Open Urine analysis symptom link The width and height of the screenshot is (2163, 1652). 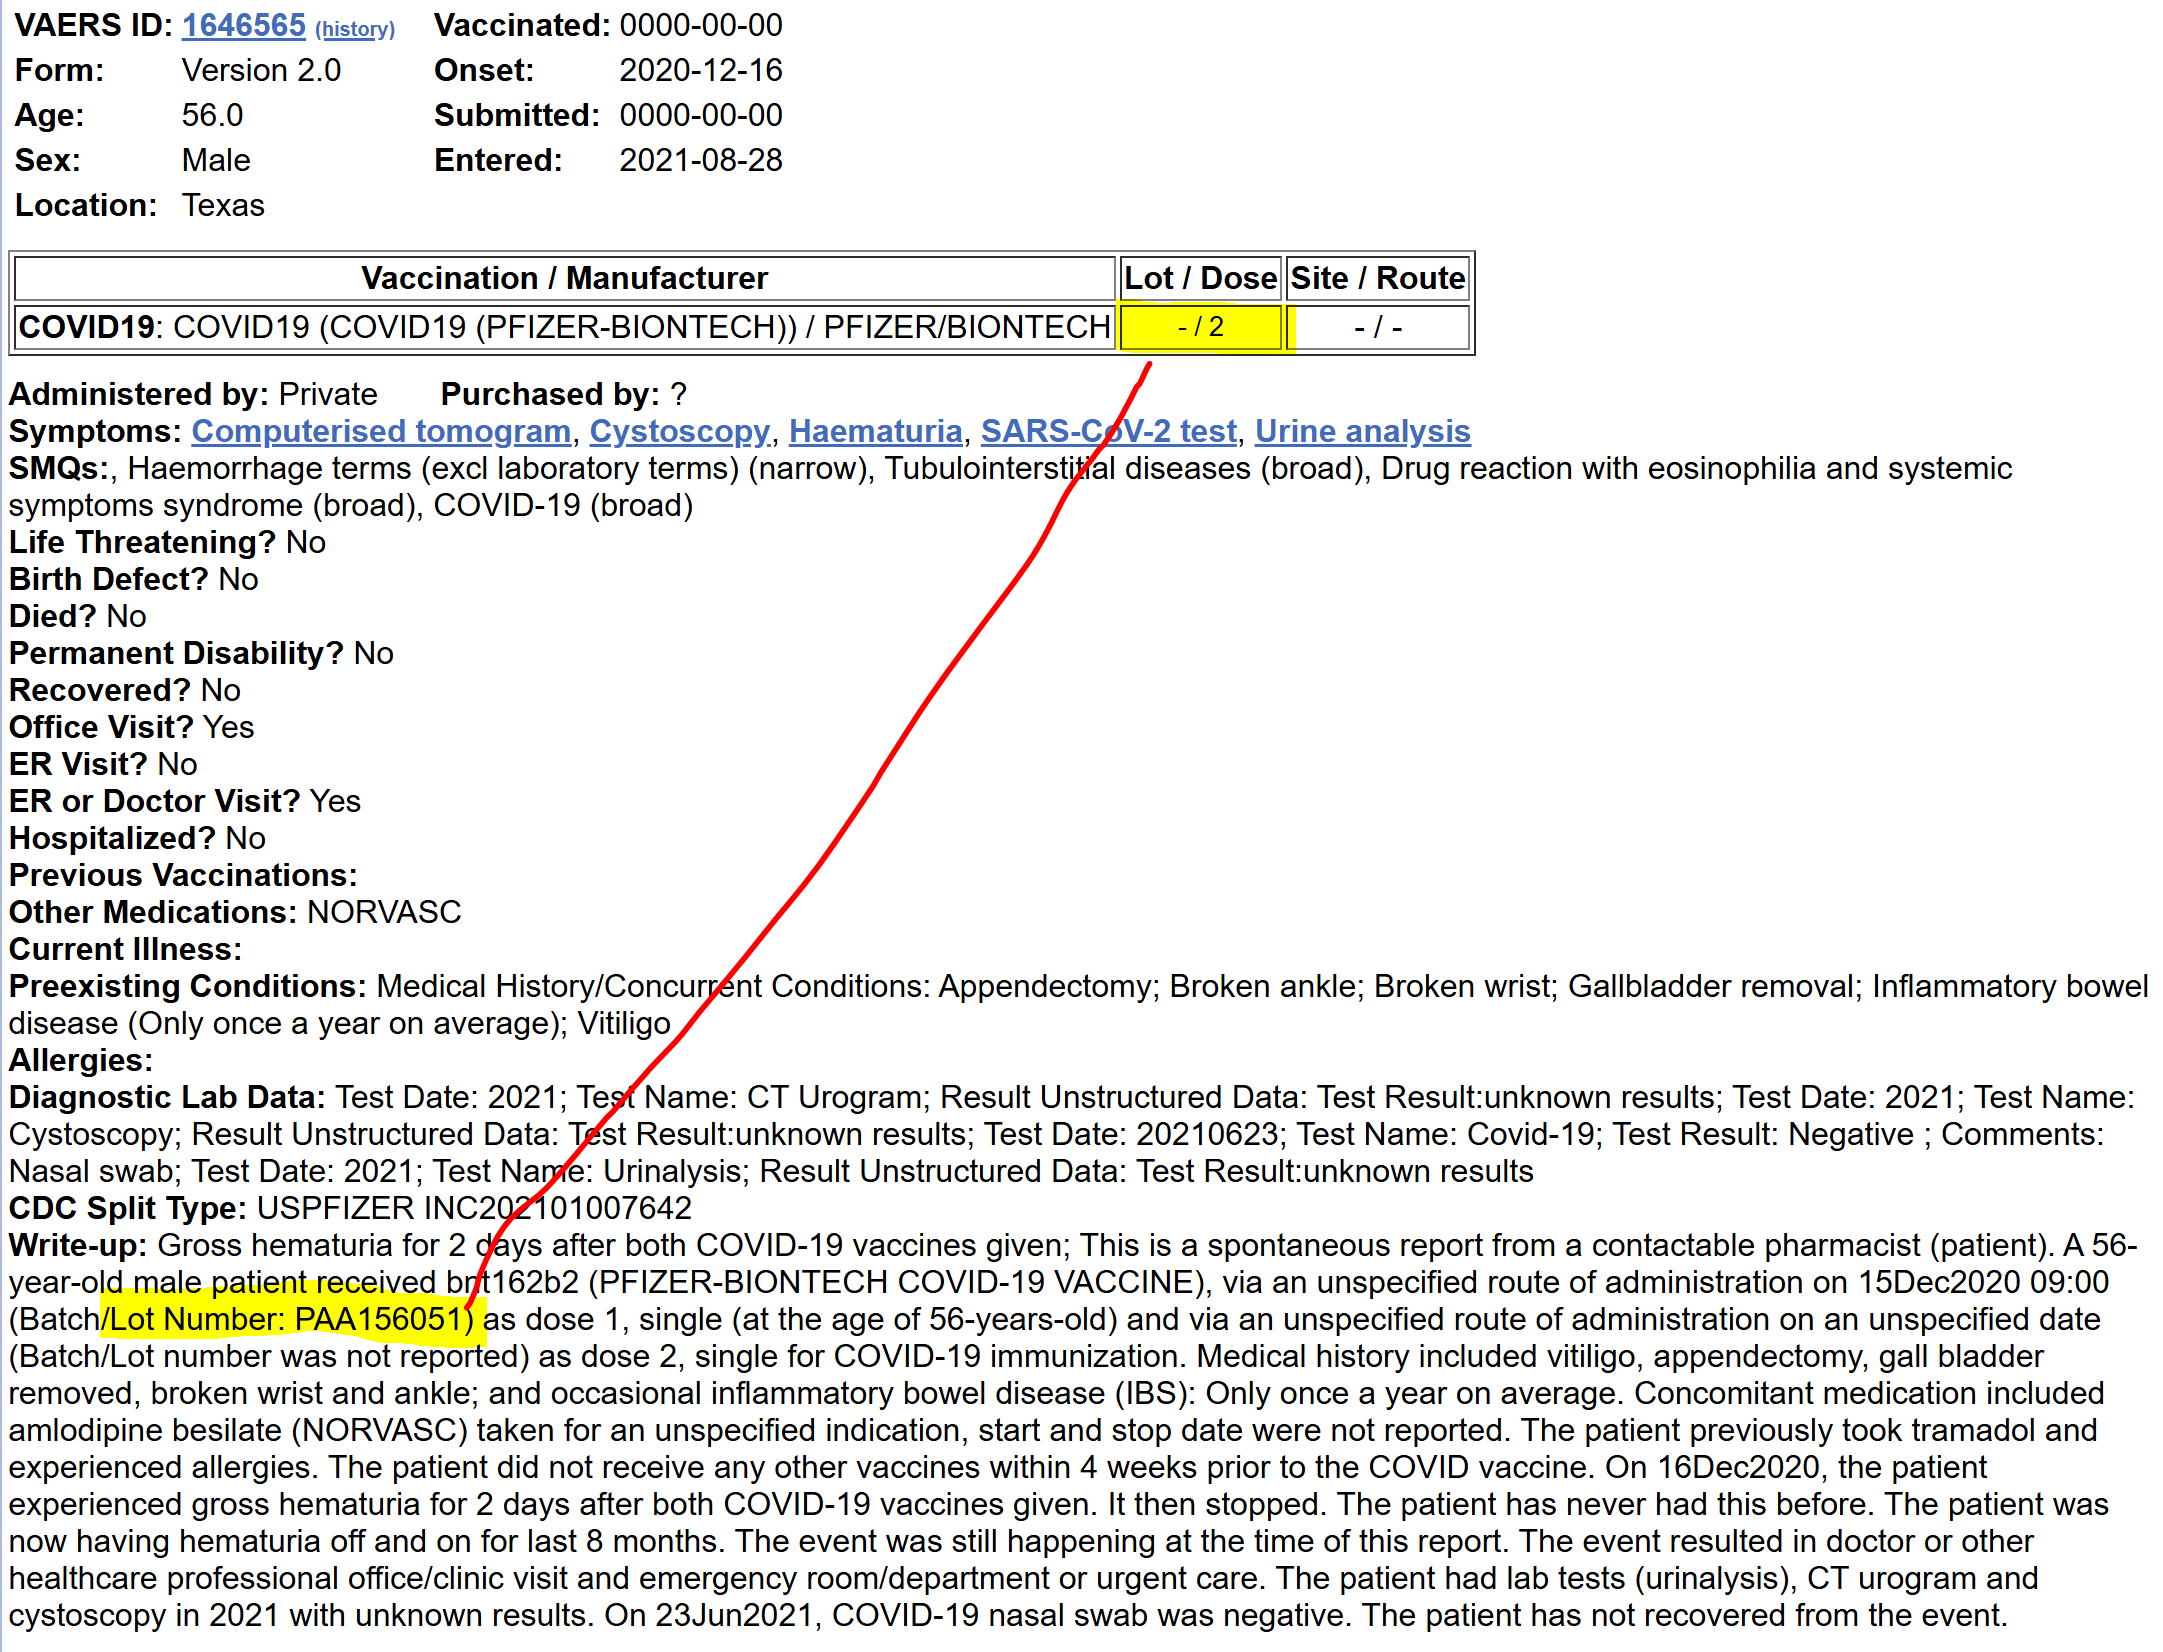[x=1362, y=431]
